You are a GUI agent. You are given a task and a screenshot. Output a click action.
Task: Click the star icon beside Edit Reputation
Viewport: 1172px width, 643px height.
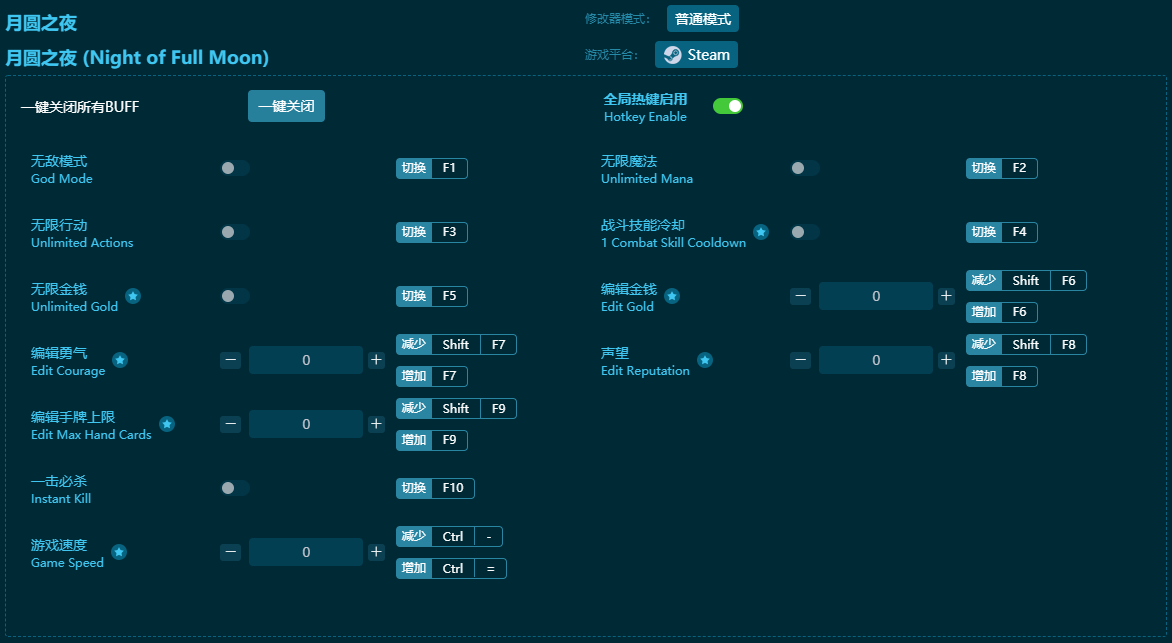pyautogui.click(x=705, y=360)
